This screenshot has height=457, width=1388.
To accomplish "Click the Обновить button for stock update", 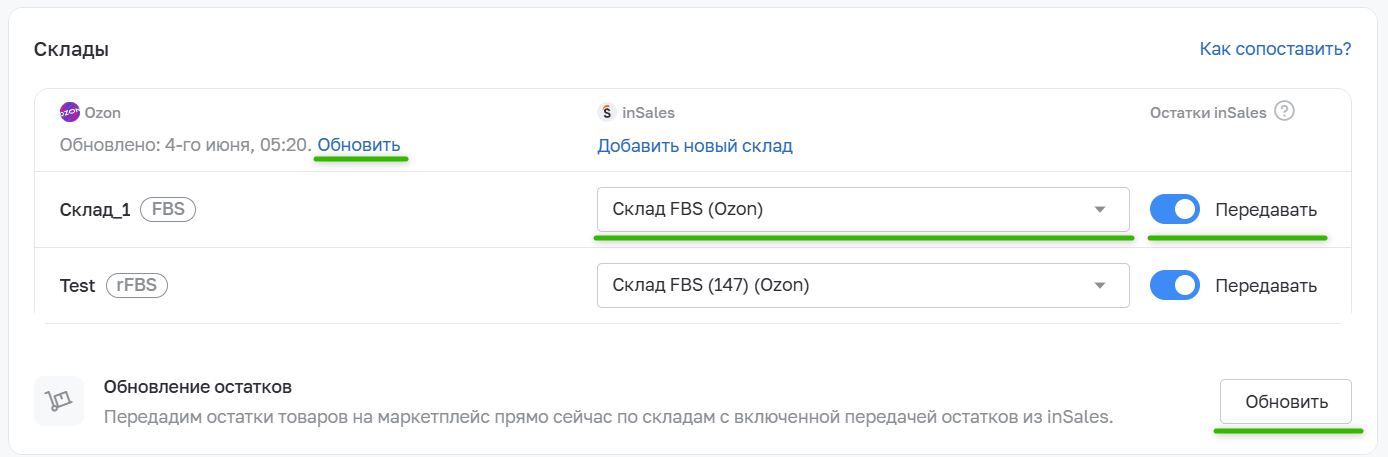I will click(1286, 402).
